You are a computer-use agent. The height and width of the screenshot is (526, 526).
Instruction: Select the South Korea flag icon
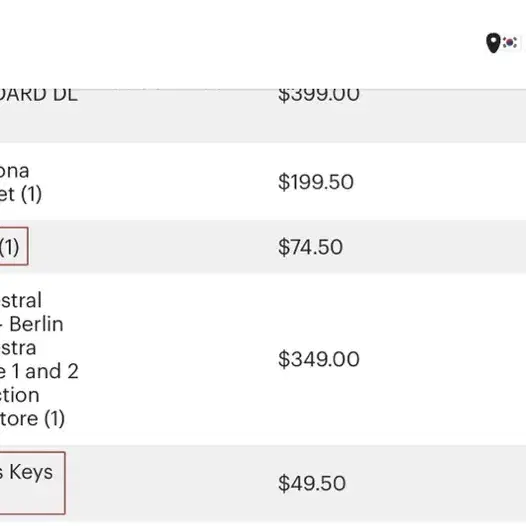pyautogui.click(x=510, y=43)
